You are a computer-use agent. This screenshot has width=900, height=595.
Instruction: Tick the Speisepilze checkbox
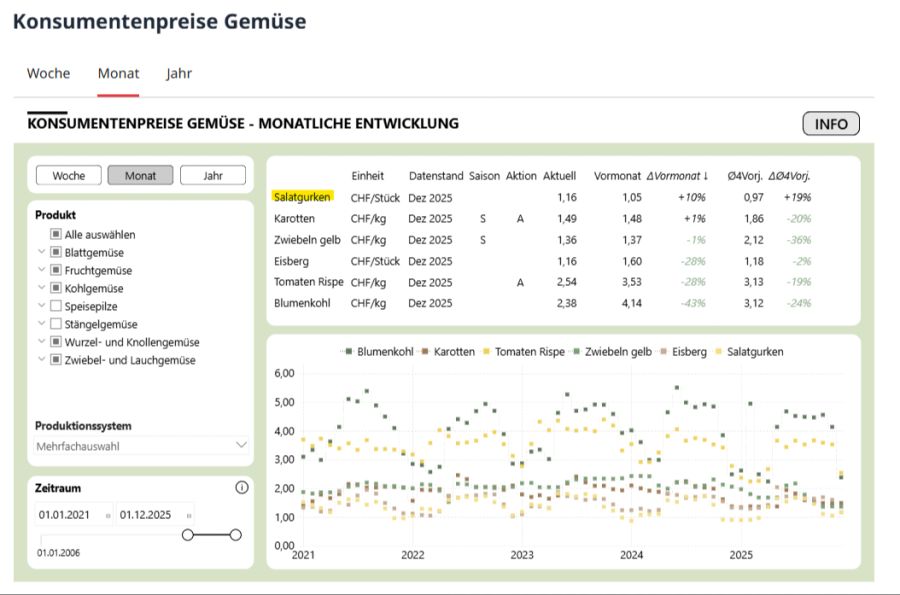pos(56,307)
